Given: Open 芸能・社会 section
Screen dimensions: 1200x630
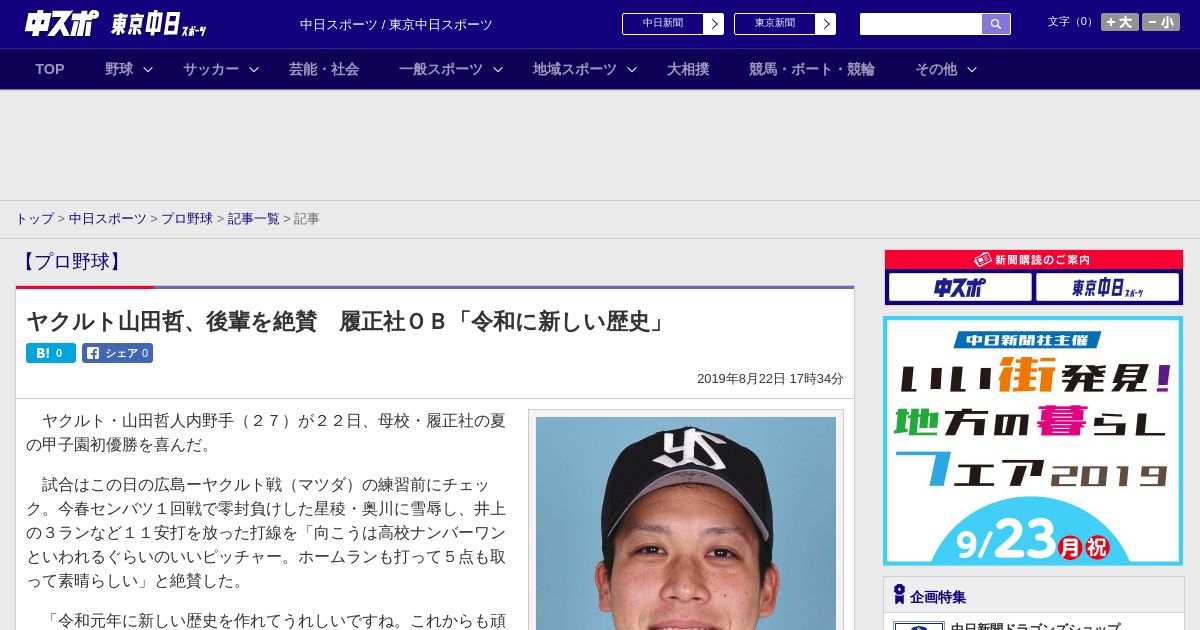Looking at the screenshot, I should (324, 69).
